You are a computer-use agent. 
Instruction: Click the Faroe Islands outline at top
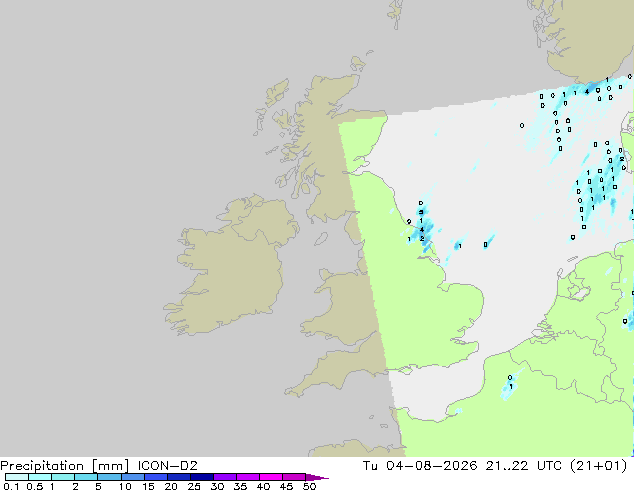pos(396,13)
